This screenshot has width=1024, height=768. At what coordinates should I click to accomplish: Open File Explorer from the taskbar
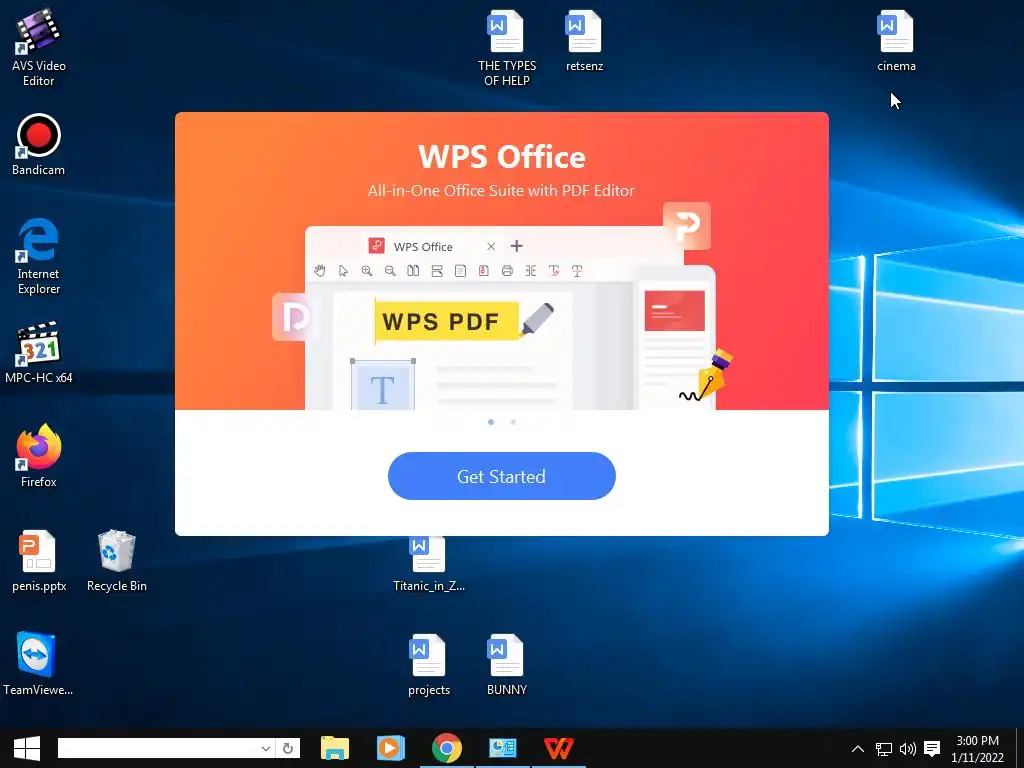(335, 748)
